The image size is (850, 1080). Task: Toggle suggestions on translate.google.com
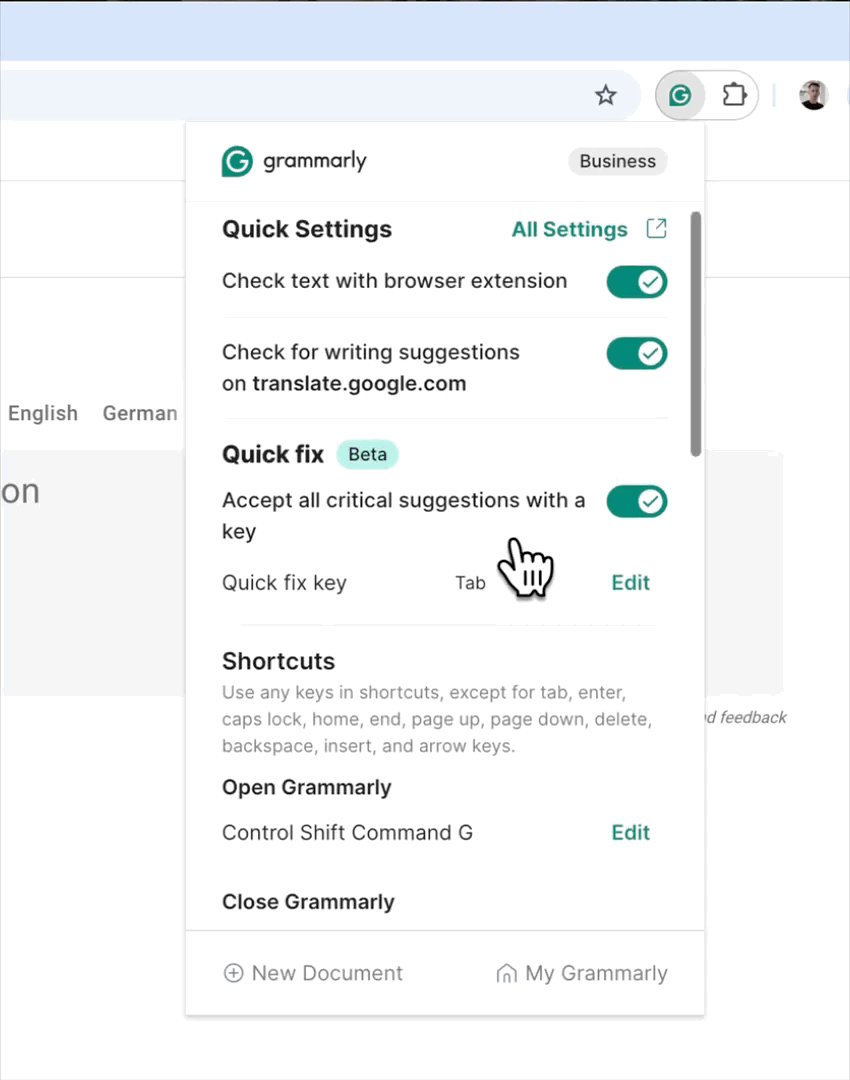(x=637, y=353)
